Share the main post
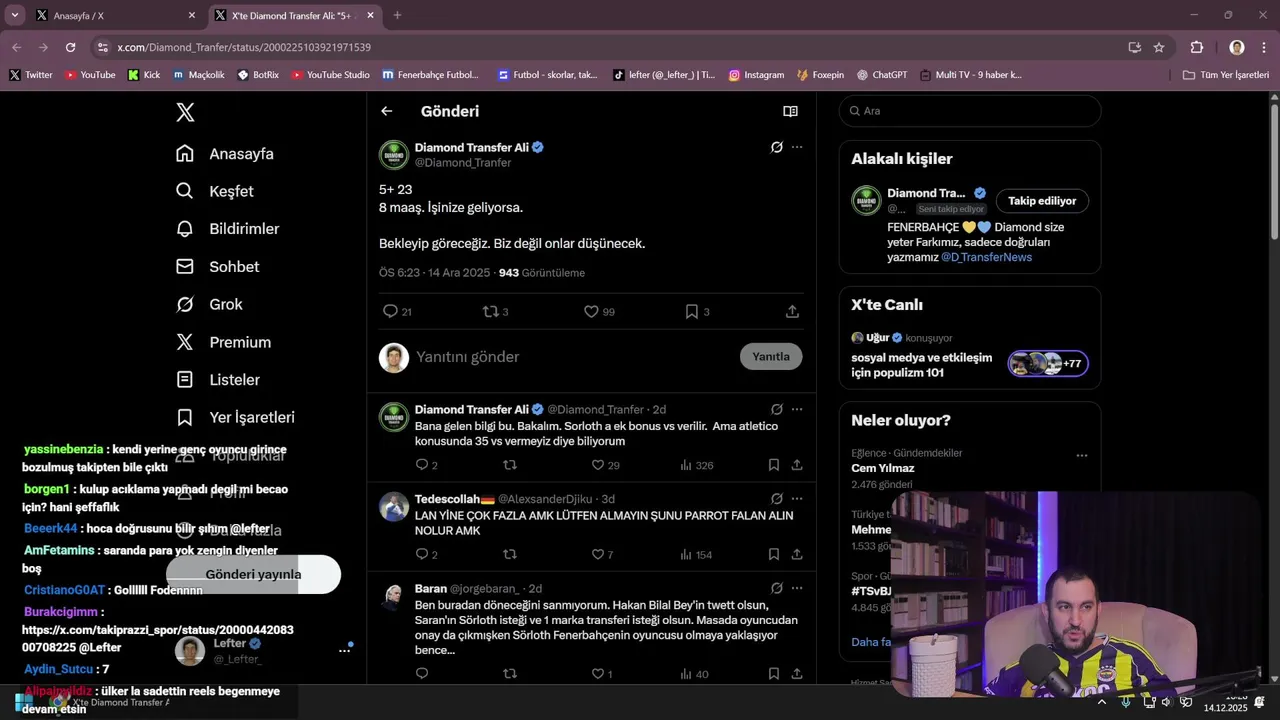Image resolution: width=1280 pixels, height=720 pixels. point(792,312)
